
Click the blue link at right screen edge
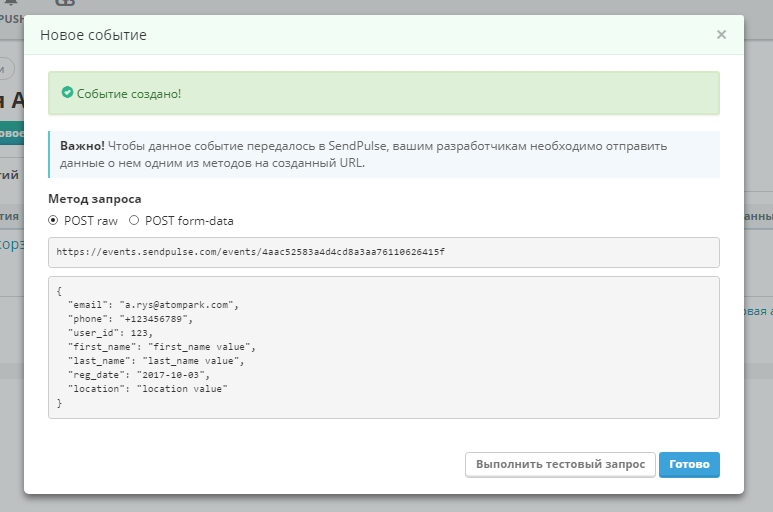point(757,311)
